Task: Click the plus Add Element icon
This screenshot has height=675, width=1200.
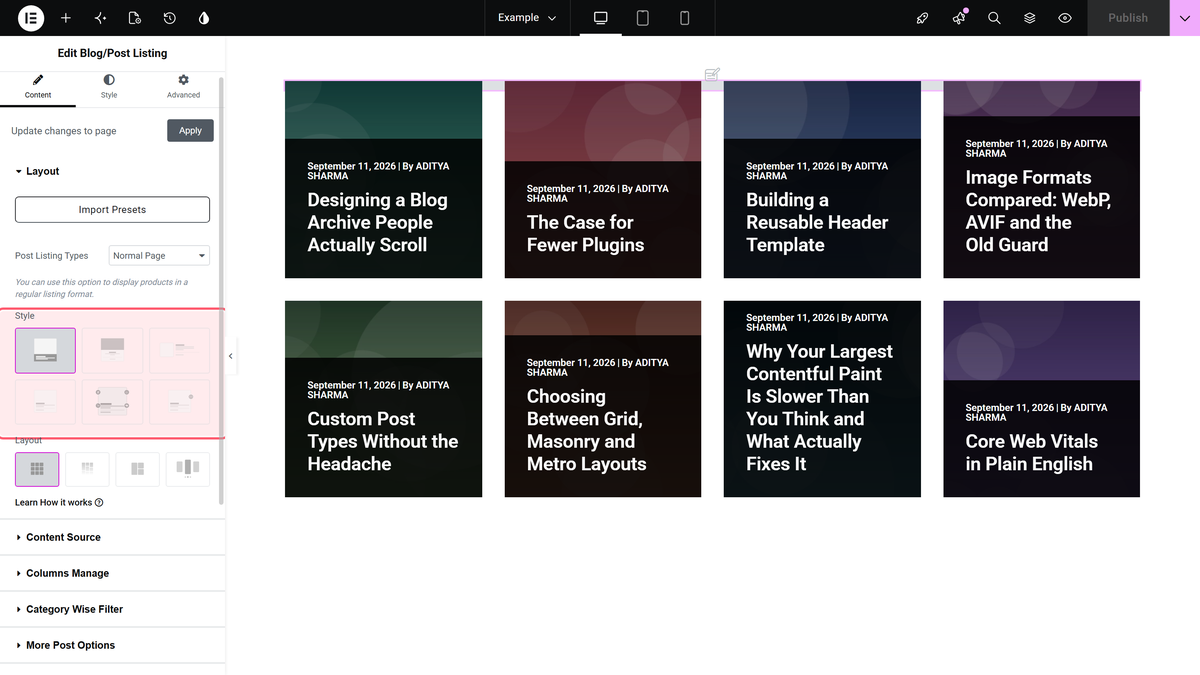Action: [x=66, y=18]
